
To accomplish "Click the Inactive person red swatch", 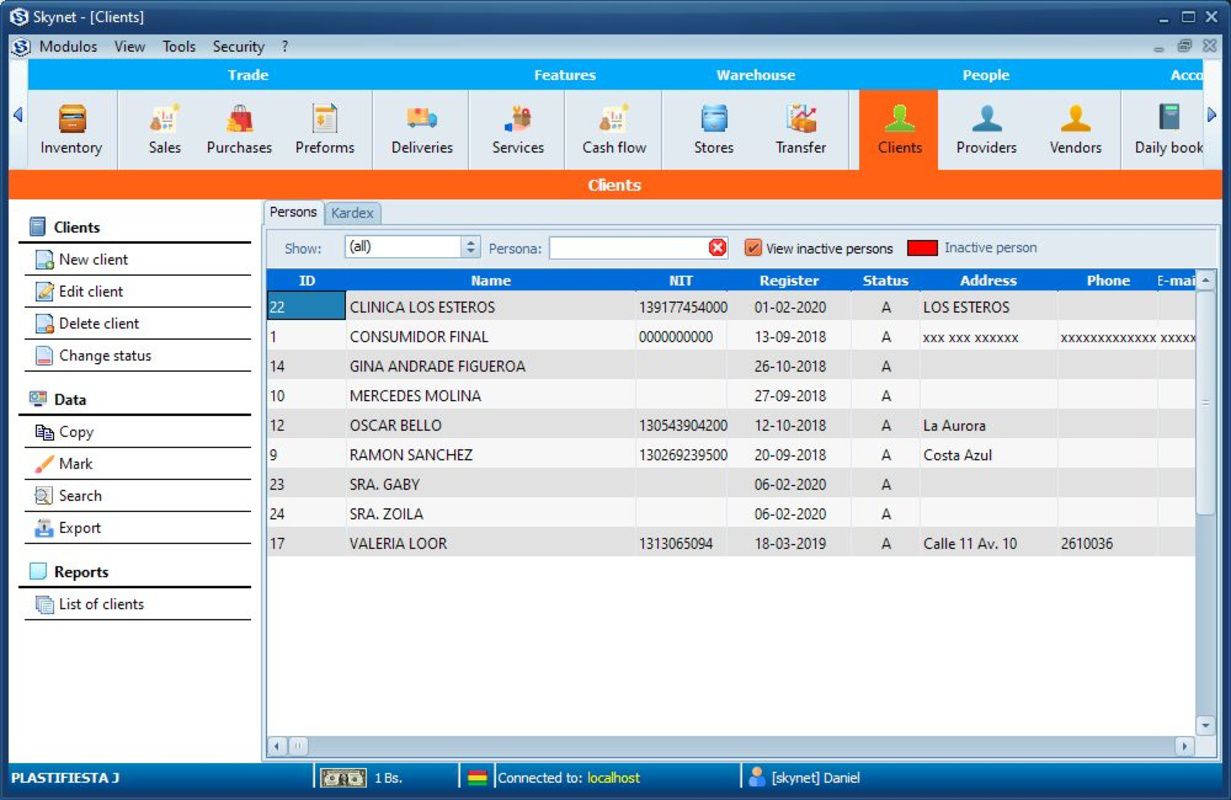I will tap(922, 248).
